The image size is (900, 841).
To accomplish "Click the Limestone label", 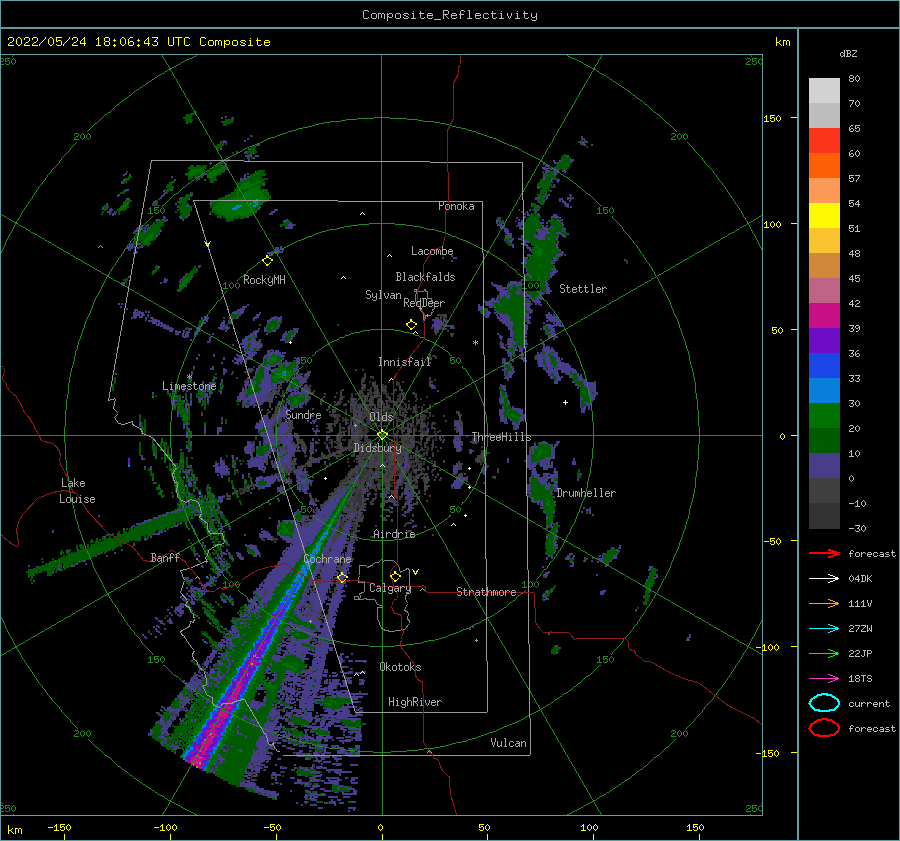I will 189,386.
